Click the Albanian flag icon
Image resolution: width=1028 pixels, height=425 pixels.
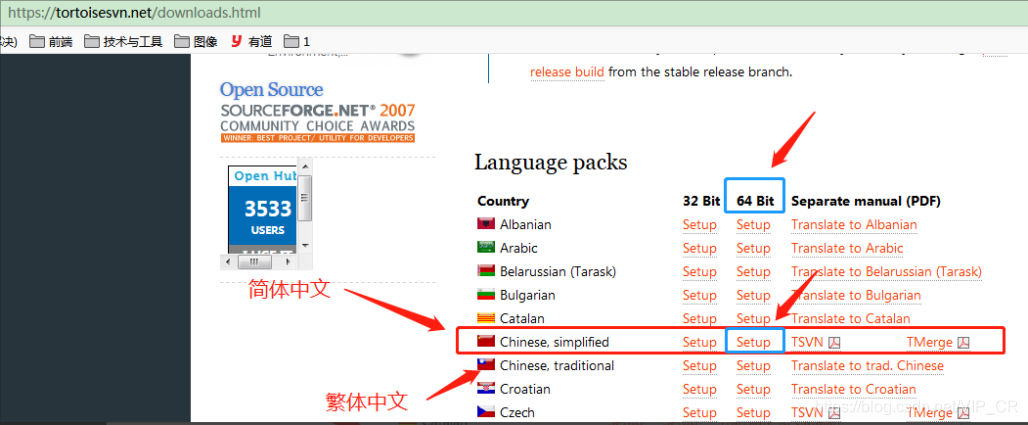(x=485, y=224)
